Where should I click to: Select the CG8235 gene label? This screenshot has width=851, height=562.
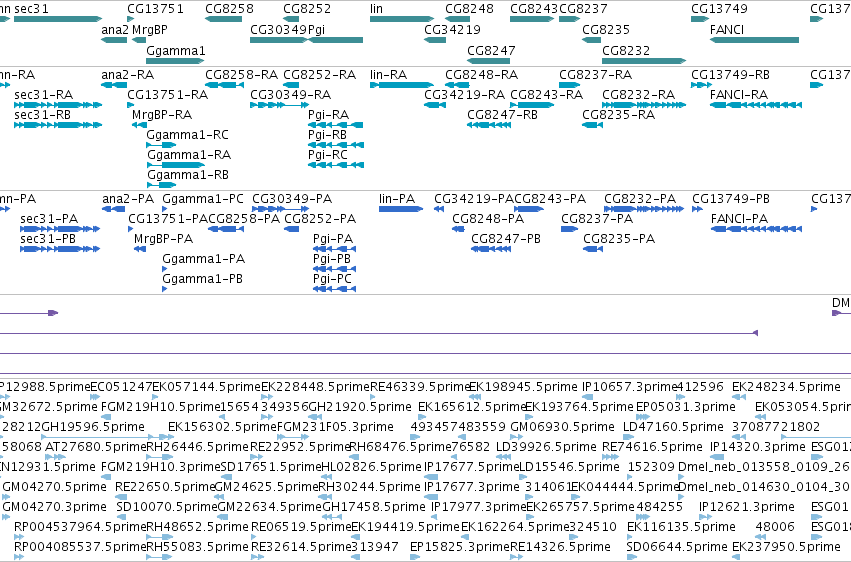pyautogui.click(x=606, y=30)
